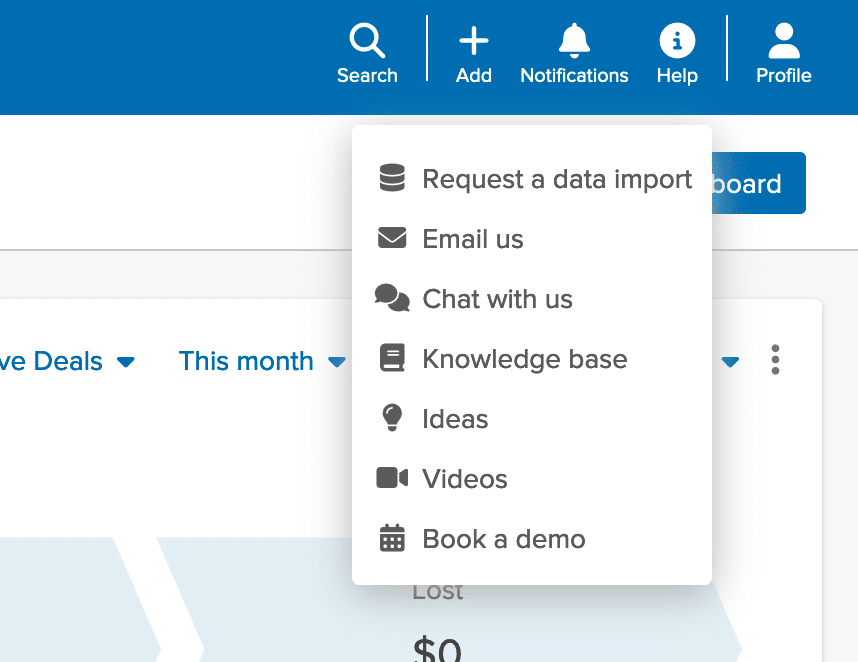This screenshot has width=858, height=662.
Task: Choose Videos in the help menu
Action: click(465, 479)
